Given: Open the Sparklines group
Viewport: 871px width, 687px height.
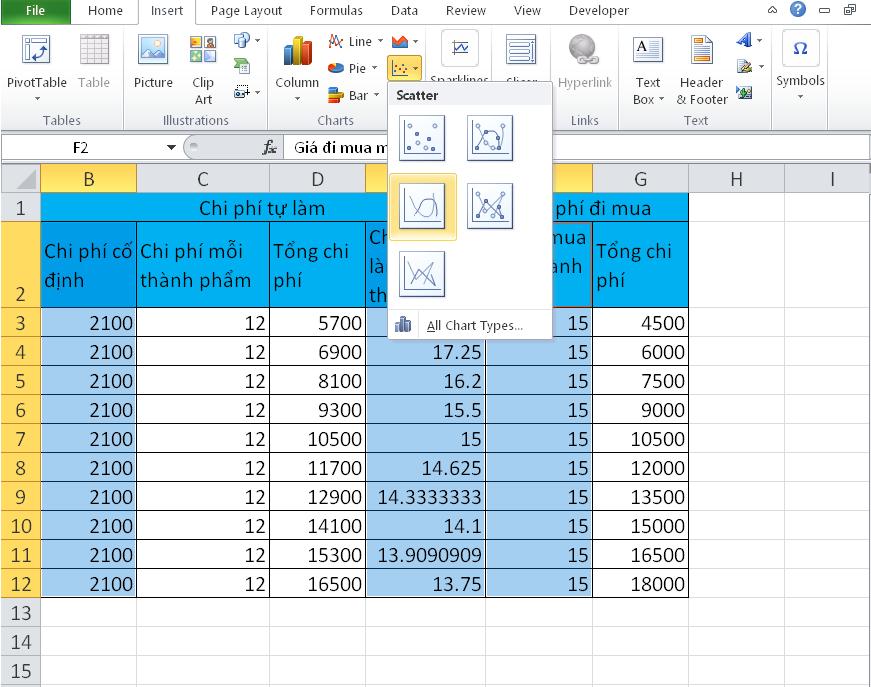Looking at the screenshot, I should coord(460,56).
